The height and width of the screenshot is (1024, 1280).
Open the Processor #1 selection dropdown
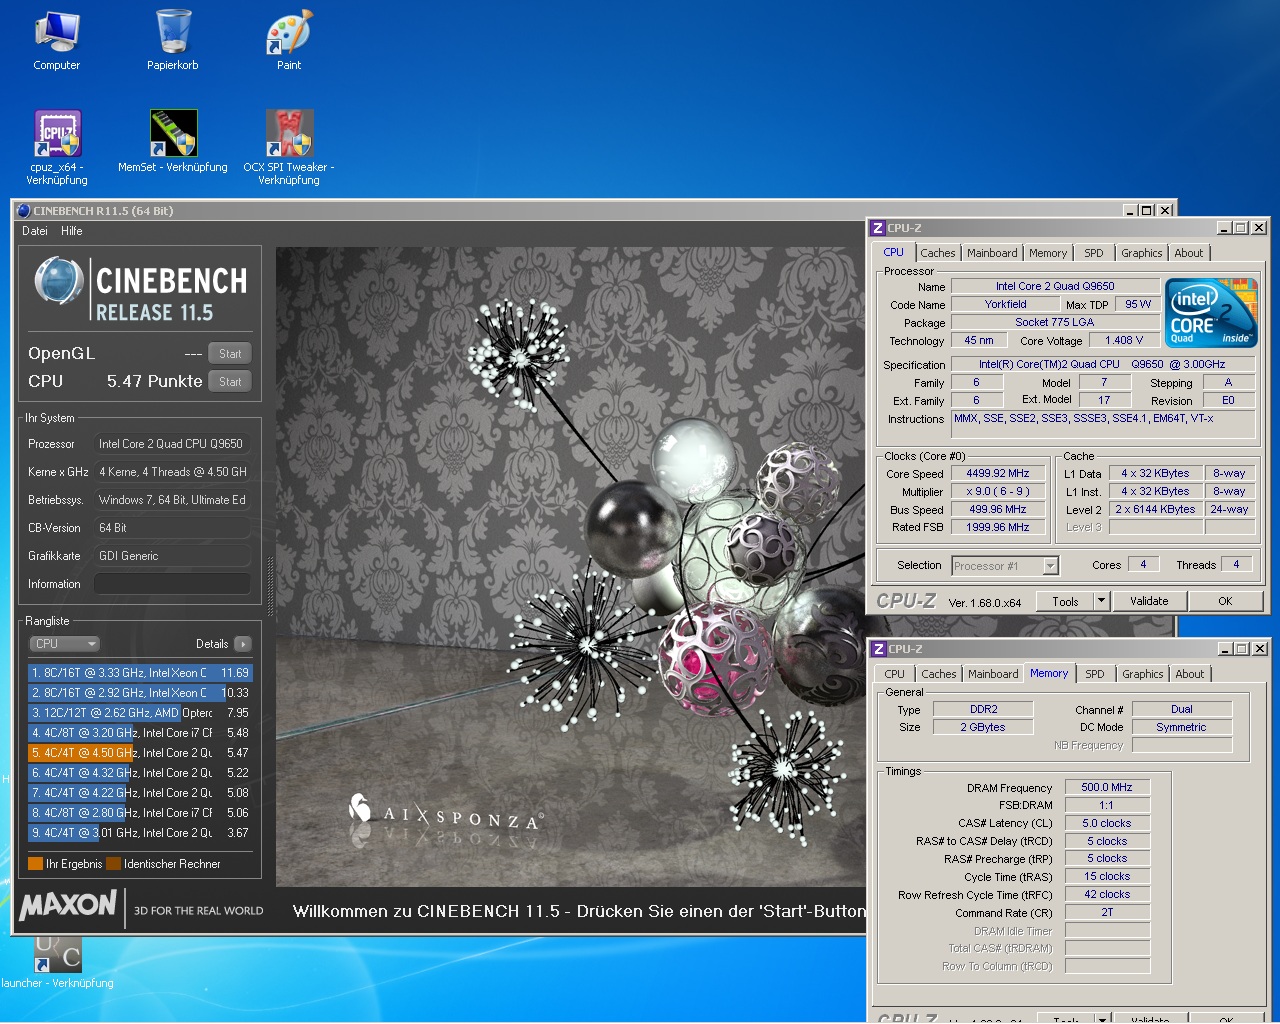tap(1005, 566)
